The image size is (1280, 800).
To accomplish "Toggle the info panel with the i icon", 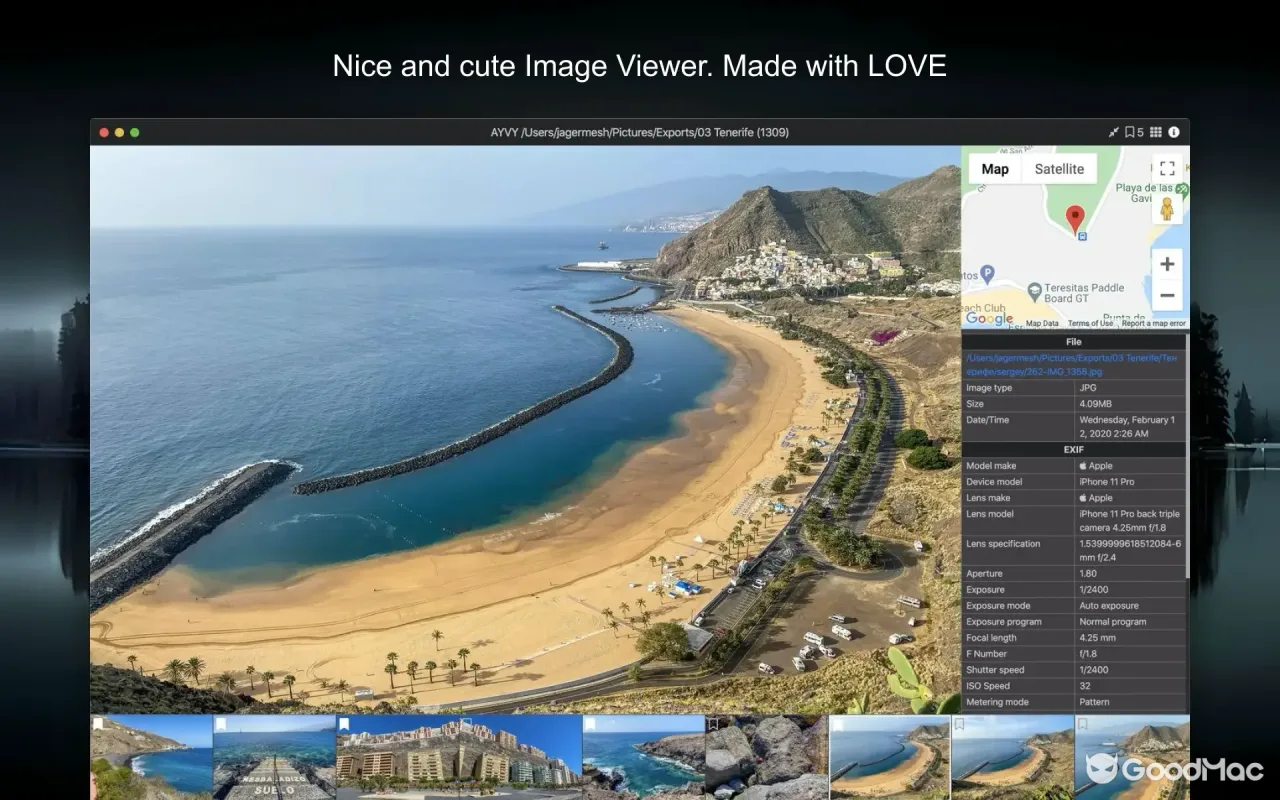I will click(1174, 132).
